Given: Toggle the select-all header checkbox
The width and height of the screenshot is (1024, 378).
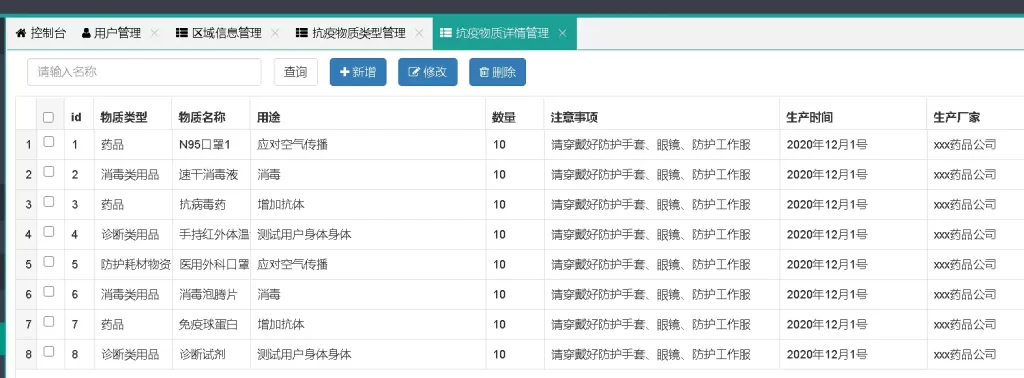Looking at the screenshot, I should pos(48,118).
